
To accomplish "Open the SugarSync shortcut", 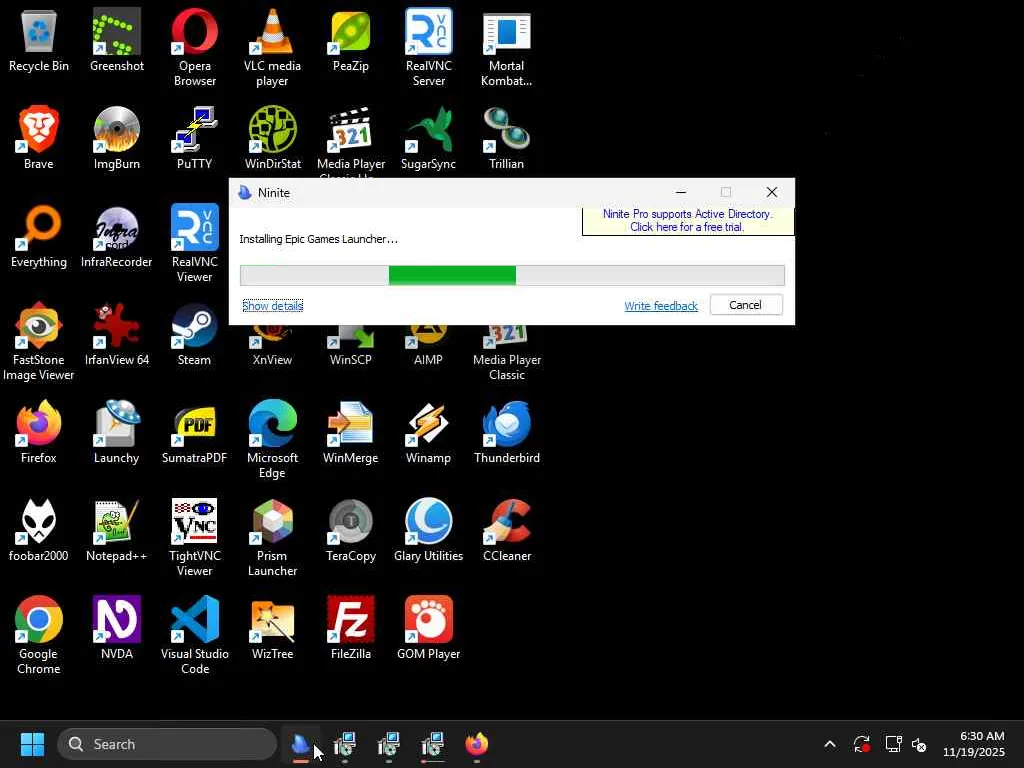I will 428,138.
